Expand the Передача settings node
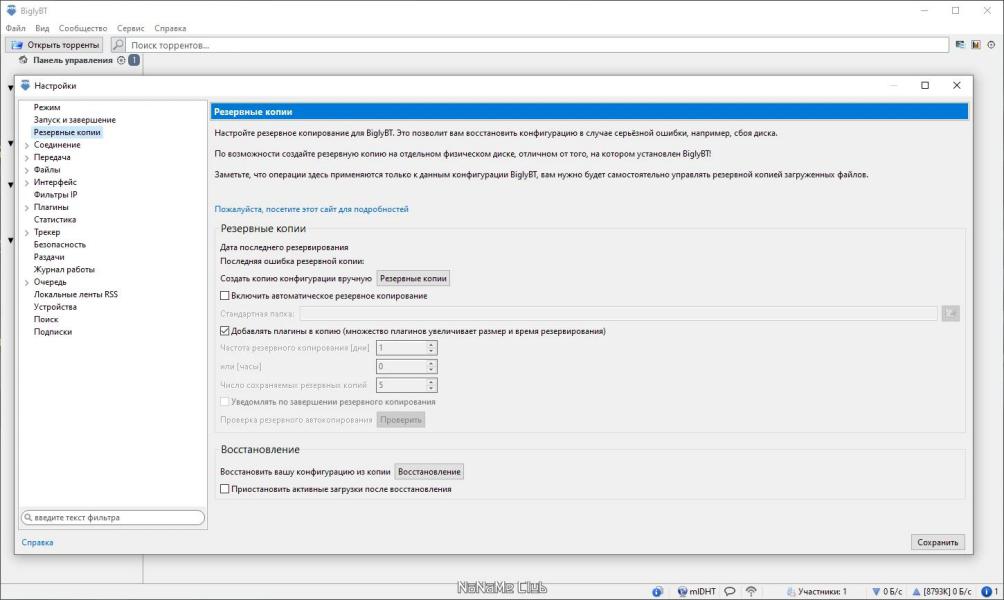1004x600 pixels. point(27,158)
